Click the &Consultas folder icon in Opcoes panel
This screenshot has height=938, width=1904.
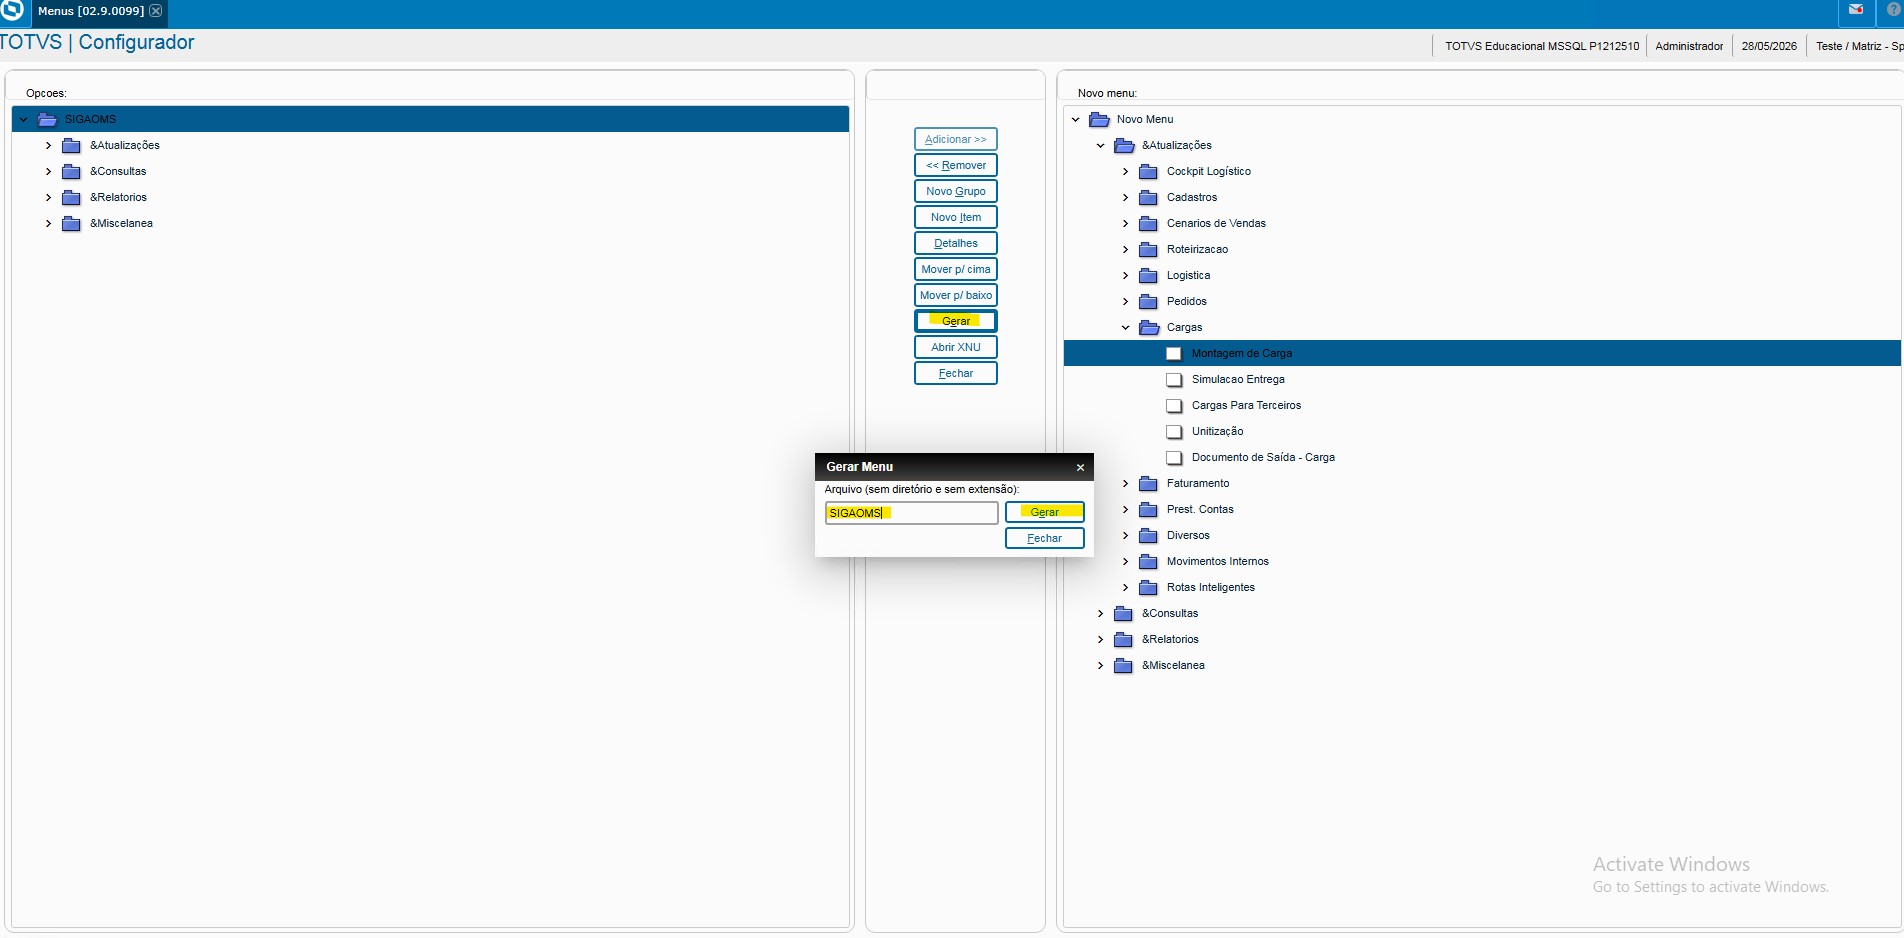tap(72, 171)
